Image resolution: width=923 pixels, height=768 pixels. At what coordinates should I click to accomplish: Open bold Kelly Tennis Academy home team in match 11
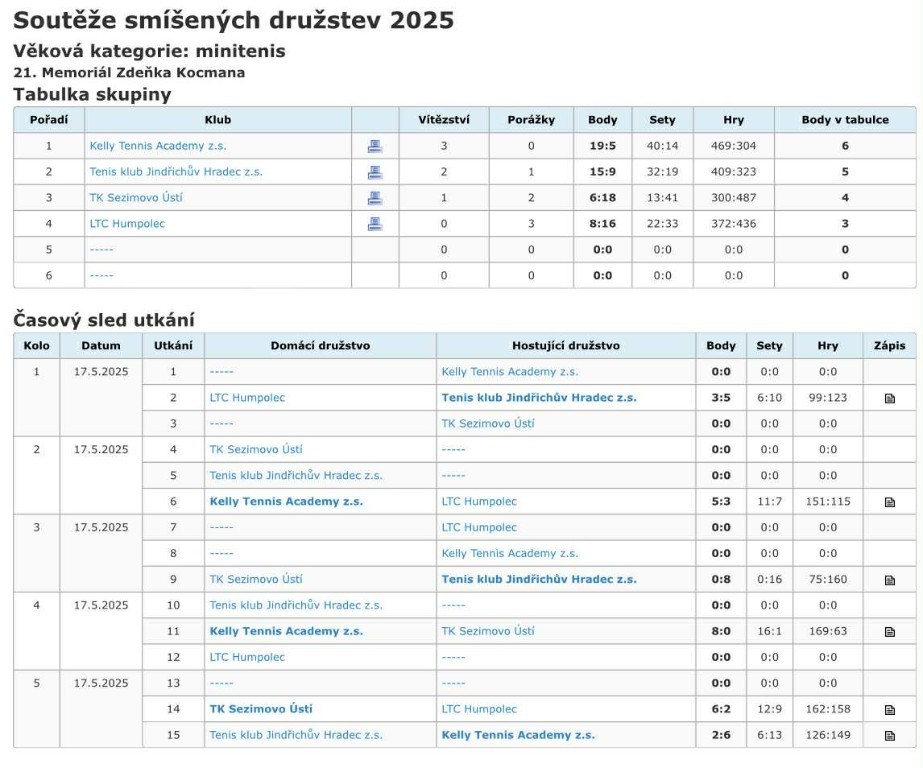[x=286, y=631]
